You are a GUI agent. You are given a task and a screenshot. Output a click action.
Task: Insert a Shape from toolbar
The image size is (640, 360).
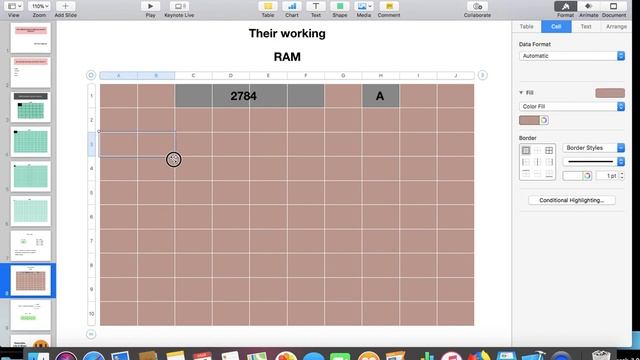coord(340,6)
